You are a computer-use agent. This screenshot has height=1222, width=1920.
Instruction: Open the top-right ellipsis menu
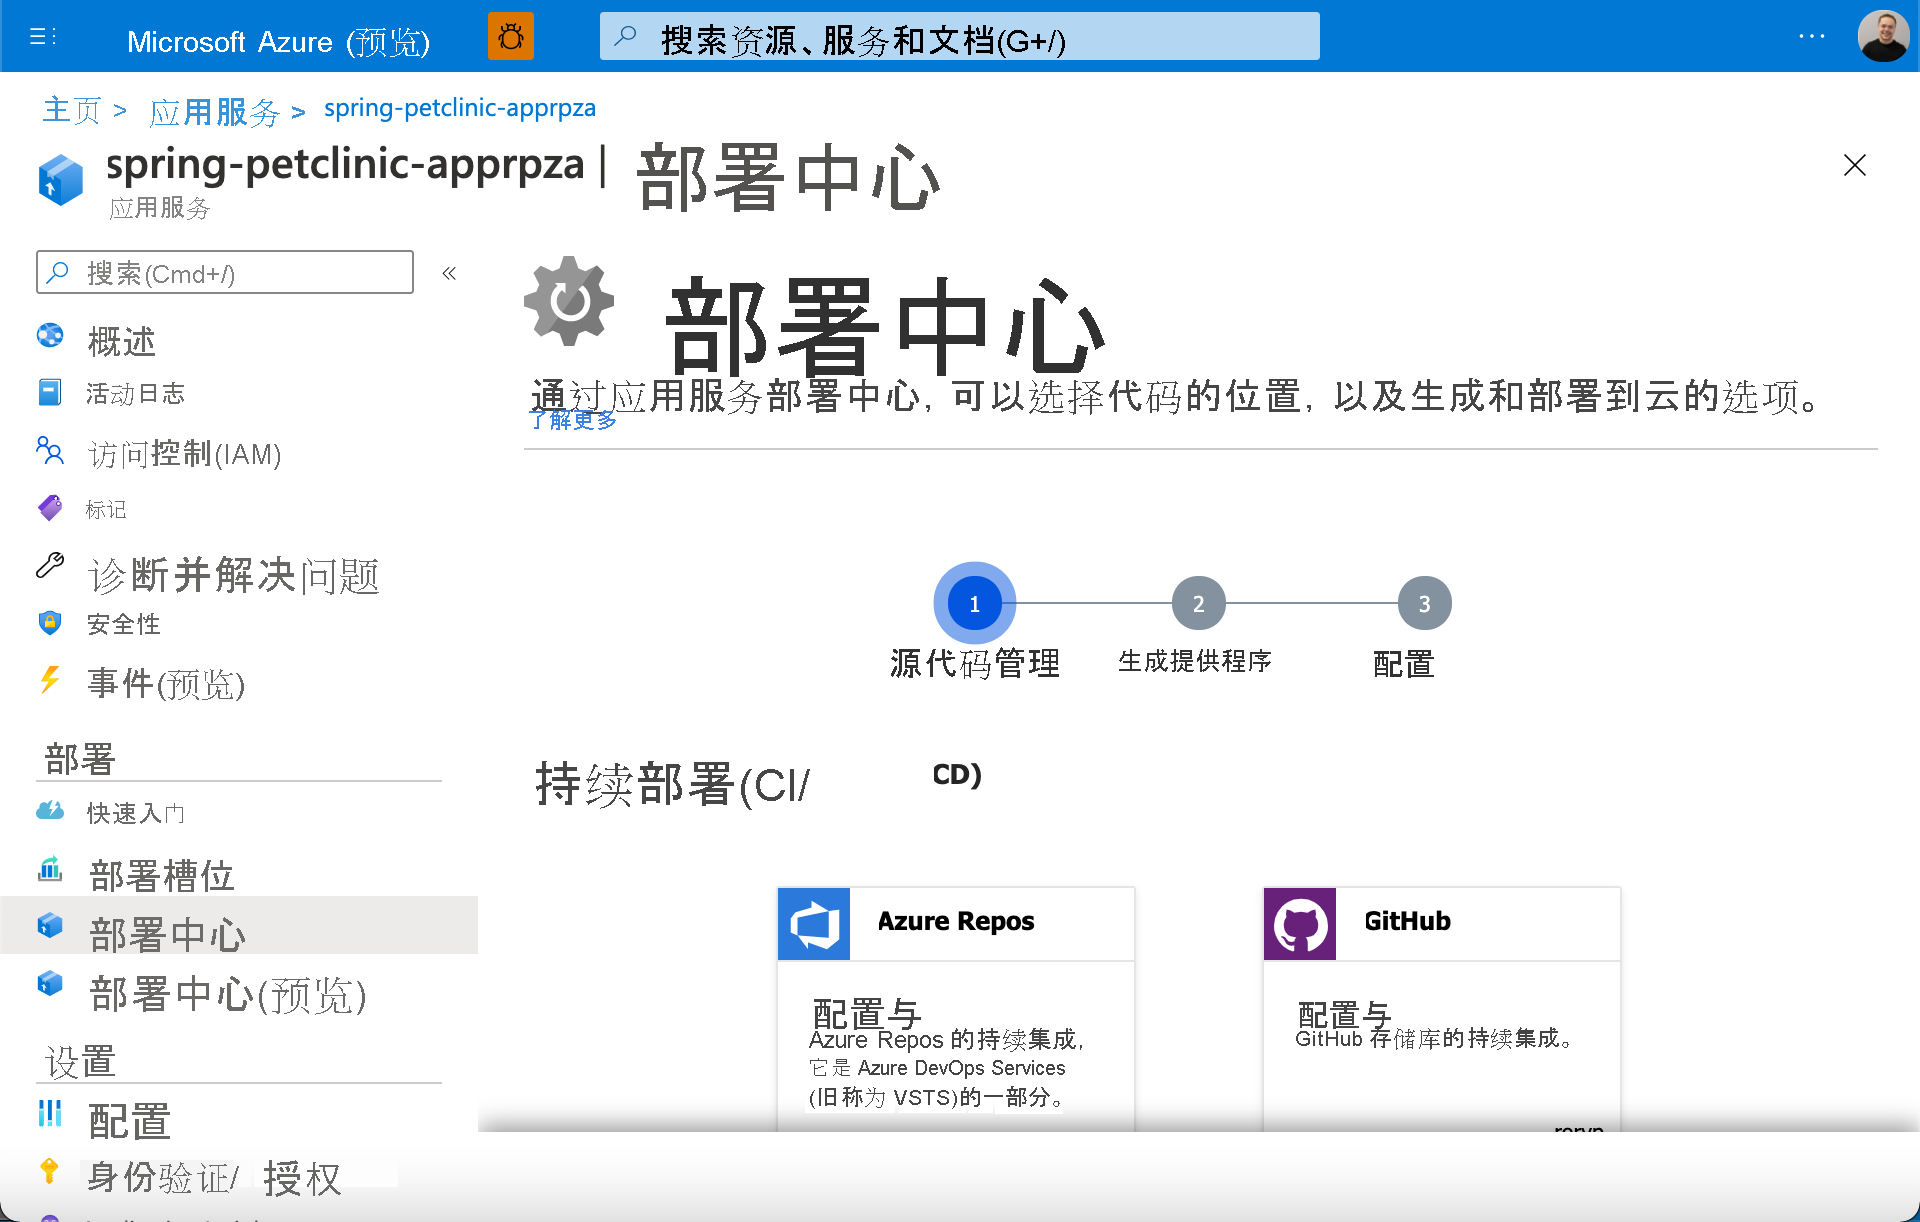(1810, 36)
